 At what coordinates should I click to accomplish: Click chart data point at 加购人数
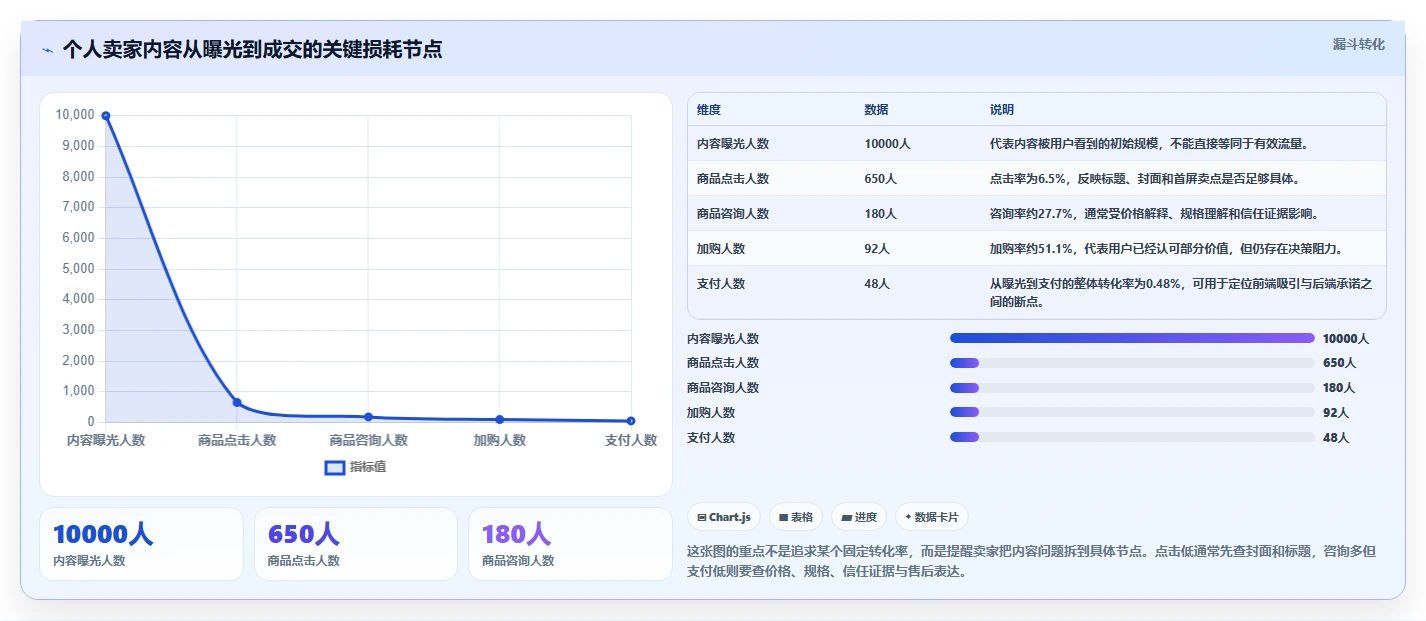(499, 420)
